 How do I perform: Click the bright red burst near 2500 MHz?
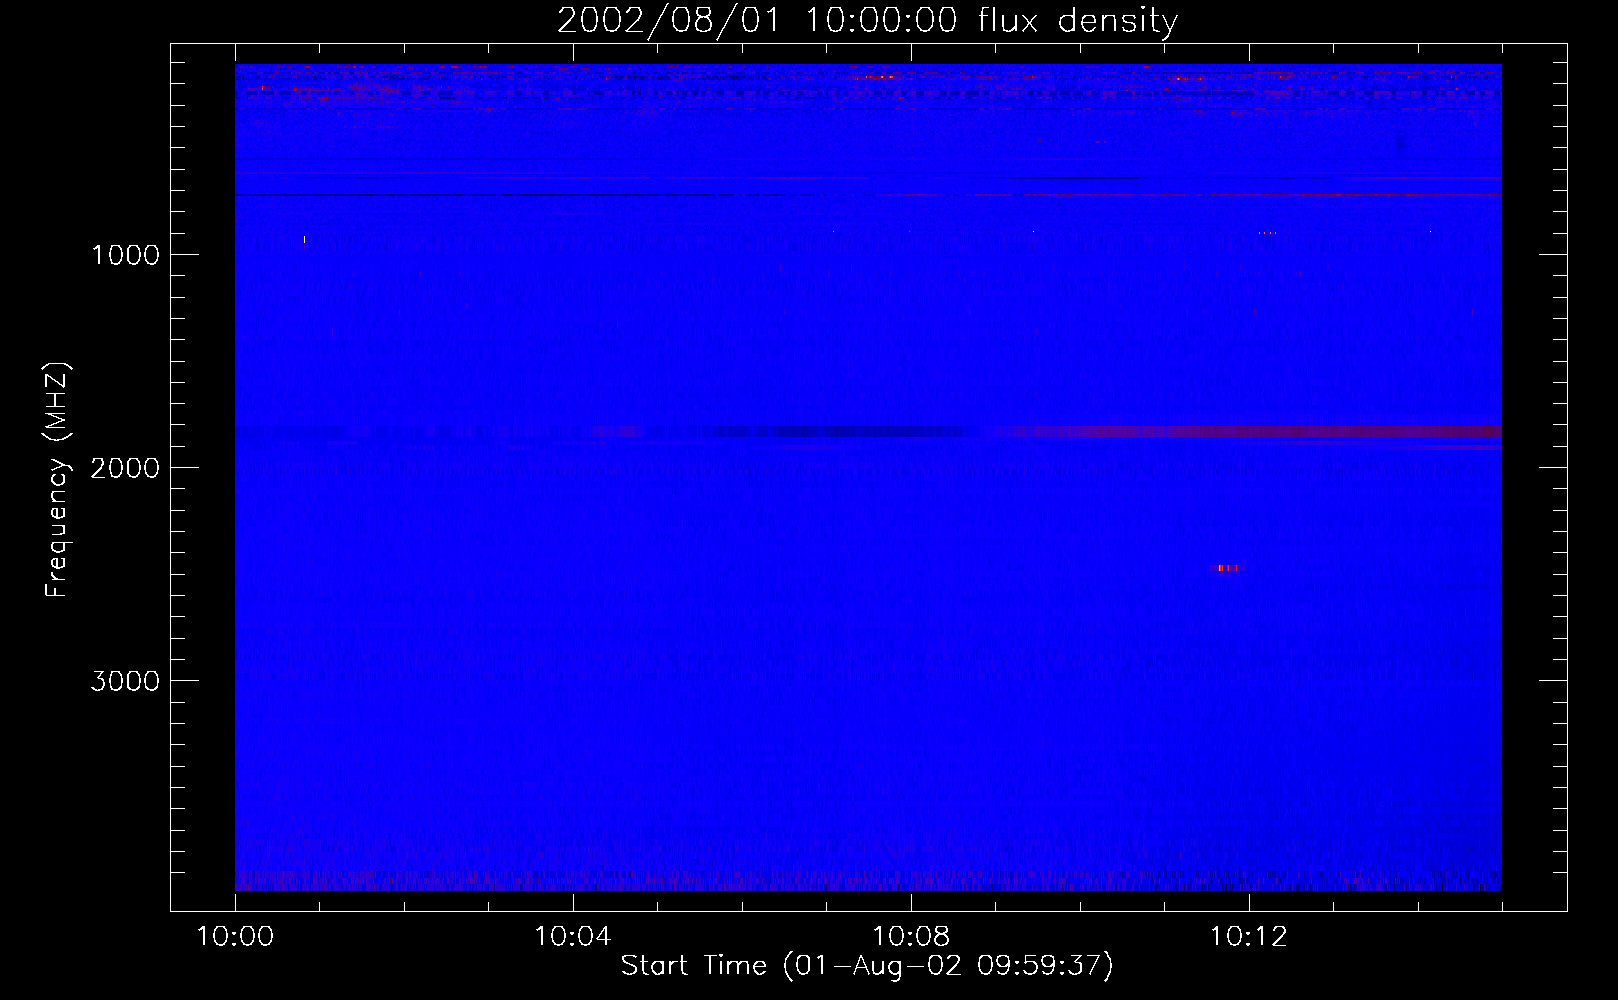(1226, 568)
